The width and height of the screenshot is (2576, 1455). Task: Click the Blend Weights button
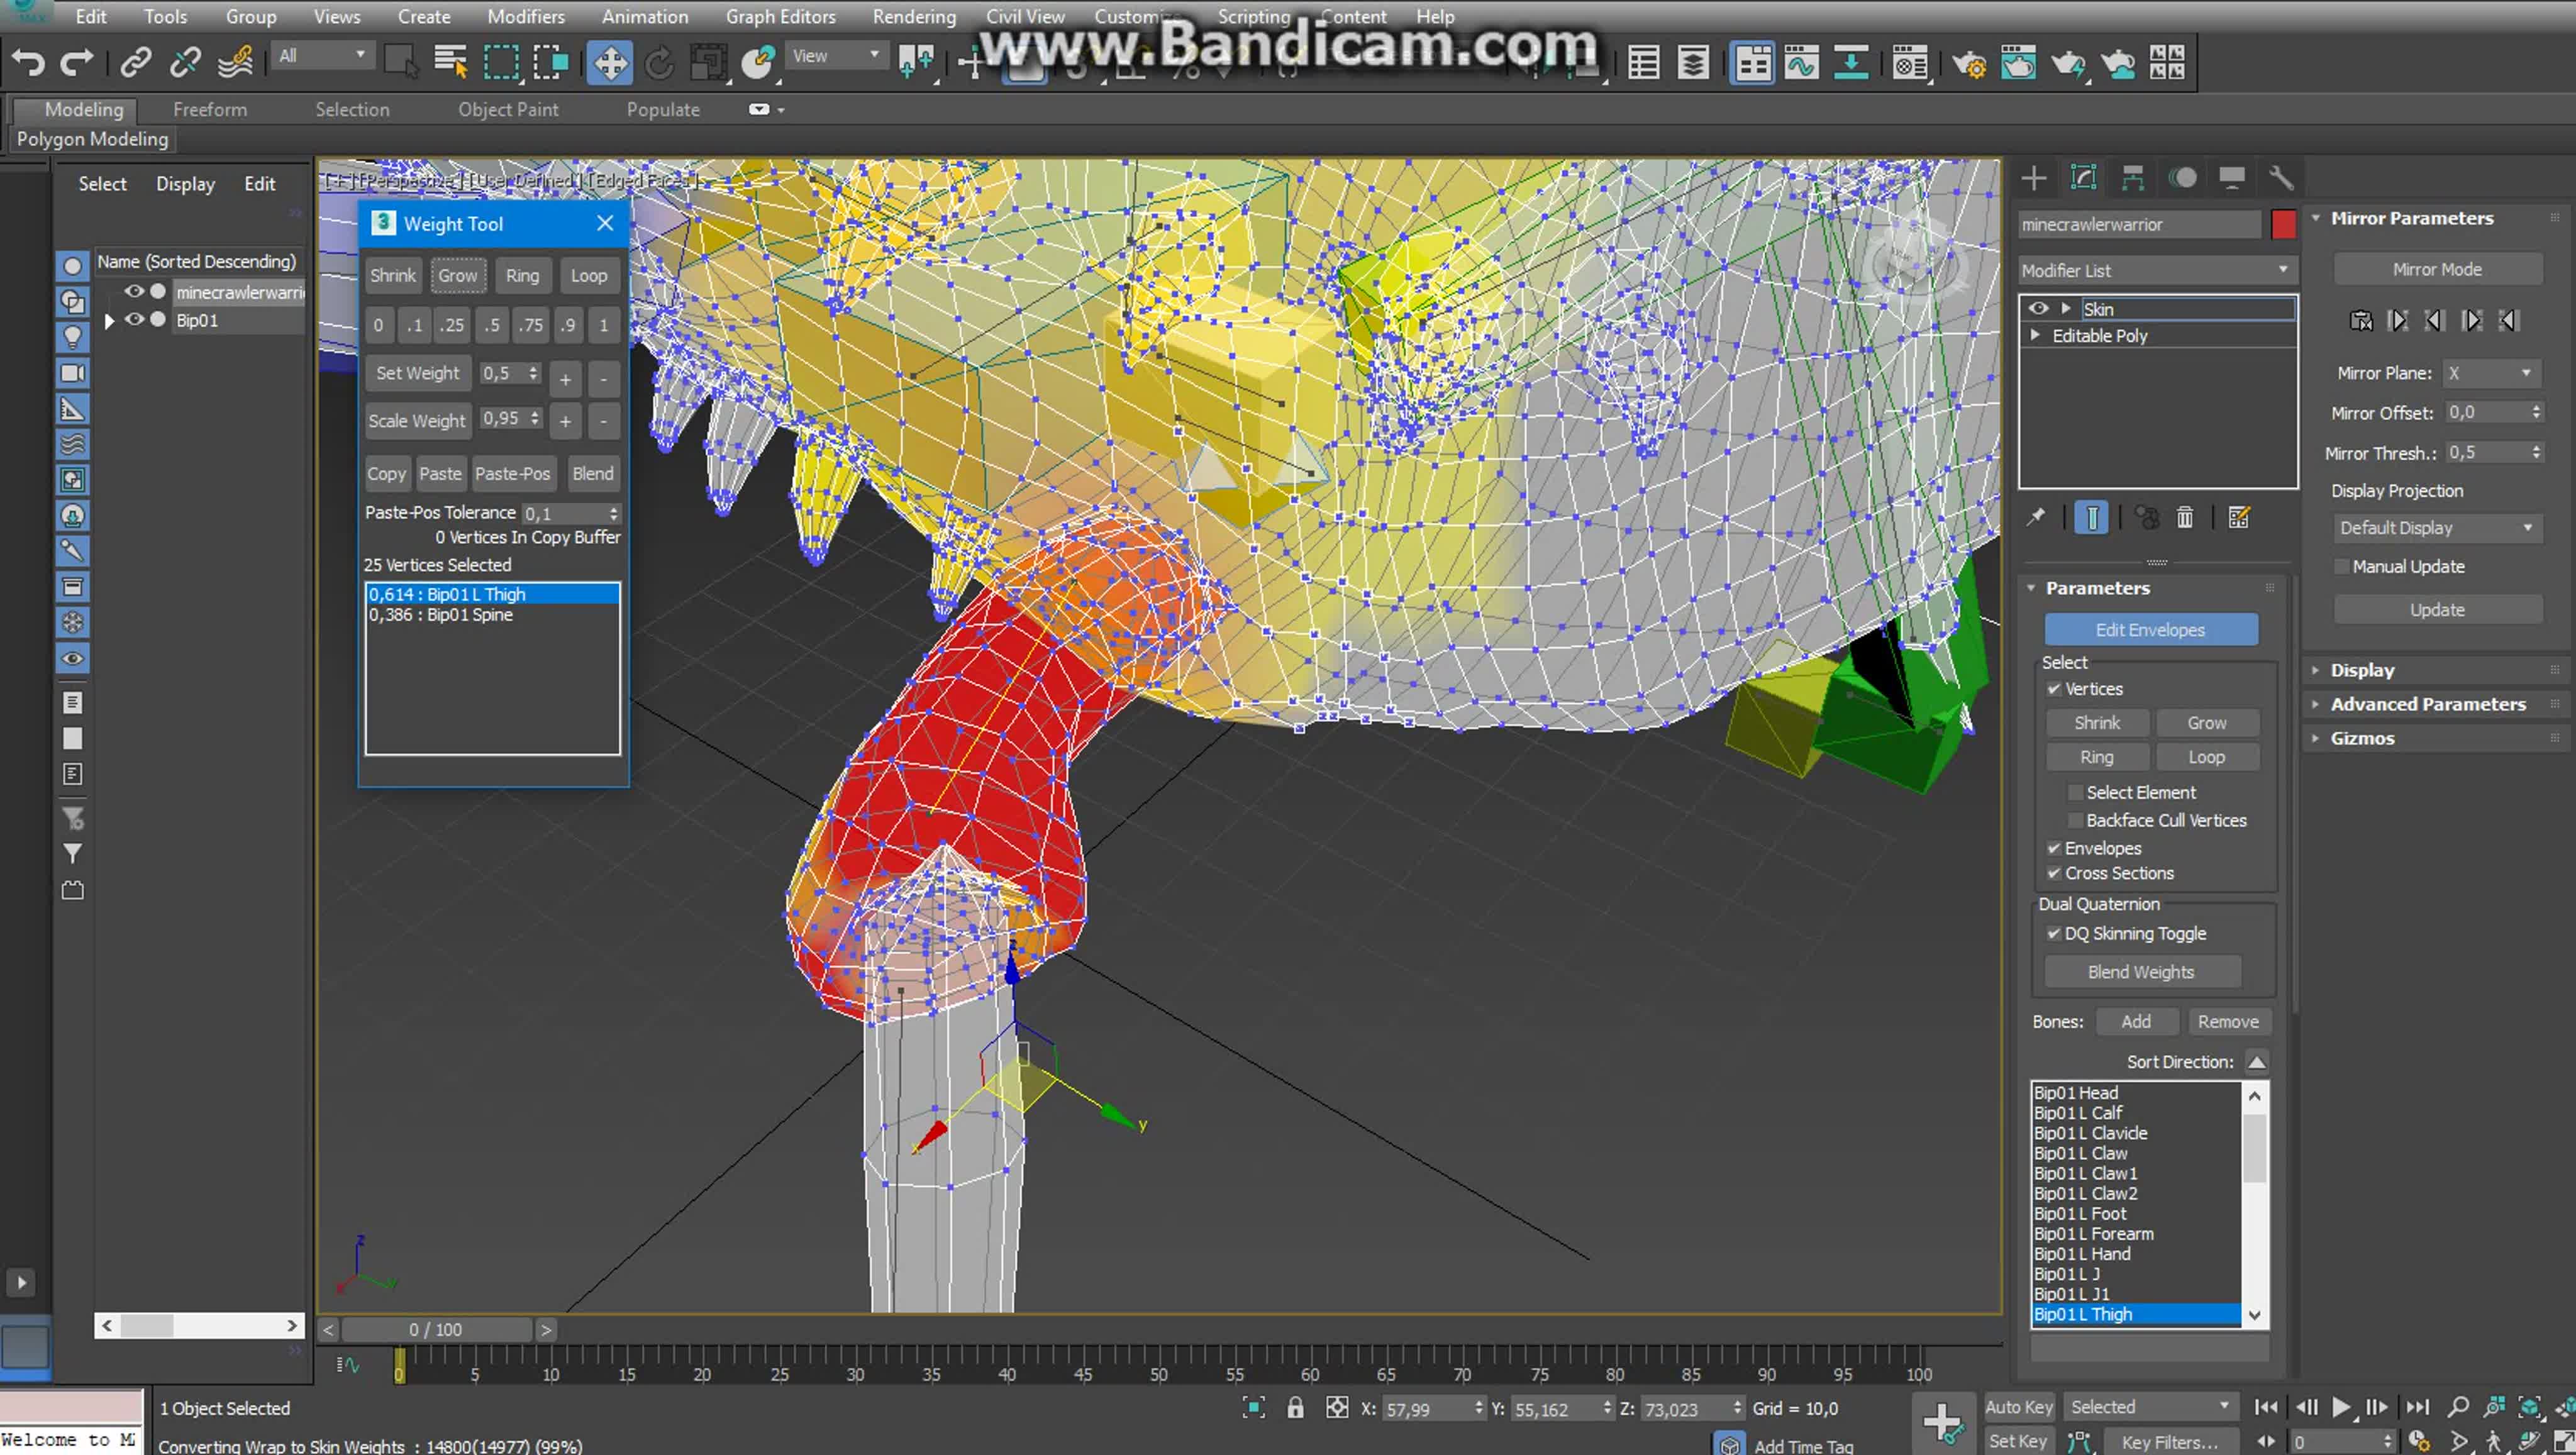coord(2141,972)
